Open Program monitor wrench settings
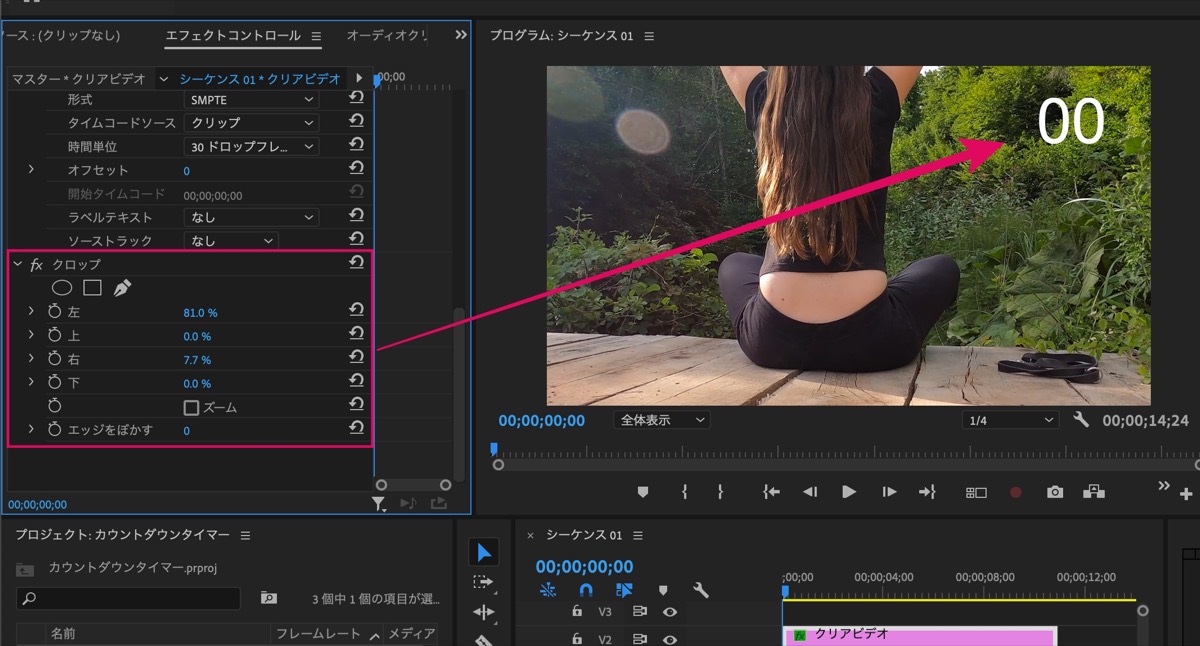Screen dimensions: 1200x646 [x=1081, y=420]
